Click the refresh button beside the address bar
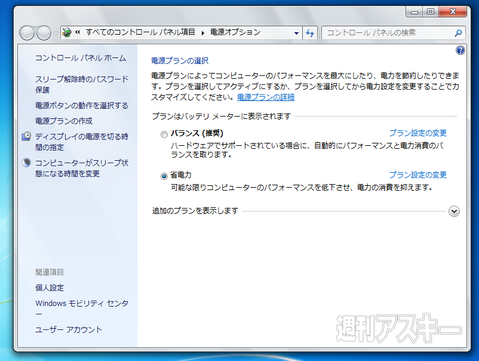Image resolution: width=479 pixels, height=361 pixels. pyautogui.click(x=310, y=33)
